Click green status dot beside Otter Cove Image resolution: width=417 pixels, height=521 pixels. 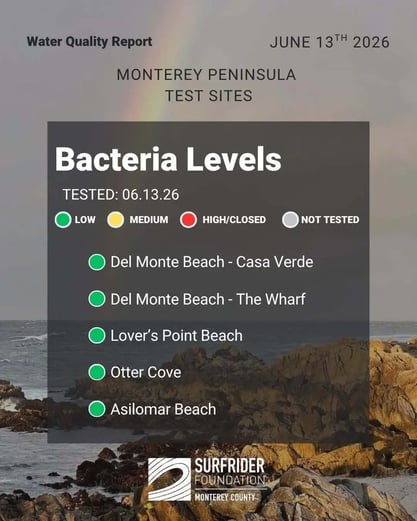click(97, 372)
